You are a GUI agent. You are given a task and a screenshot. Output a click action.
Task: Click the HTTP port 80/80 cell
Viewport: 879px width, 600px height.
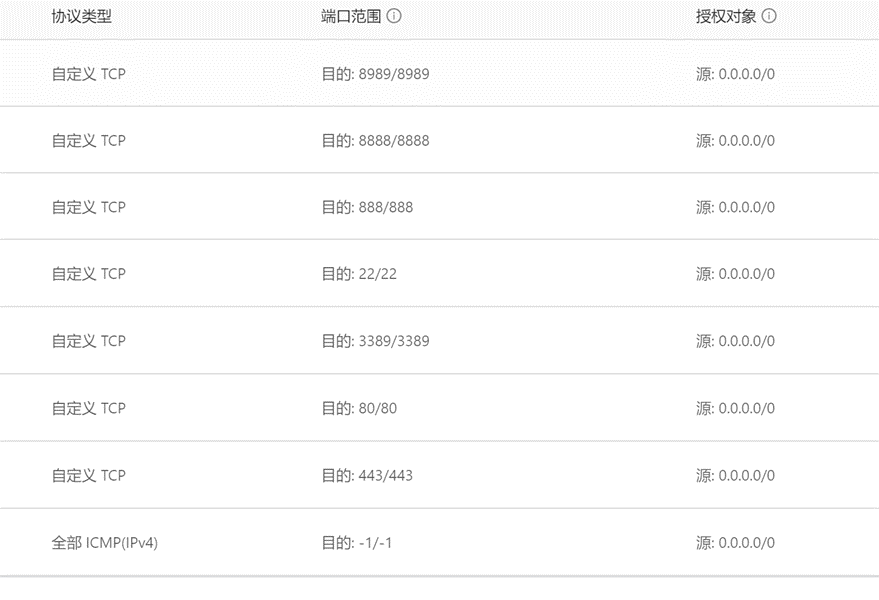tap(359, 408)
